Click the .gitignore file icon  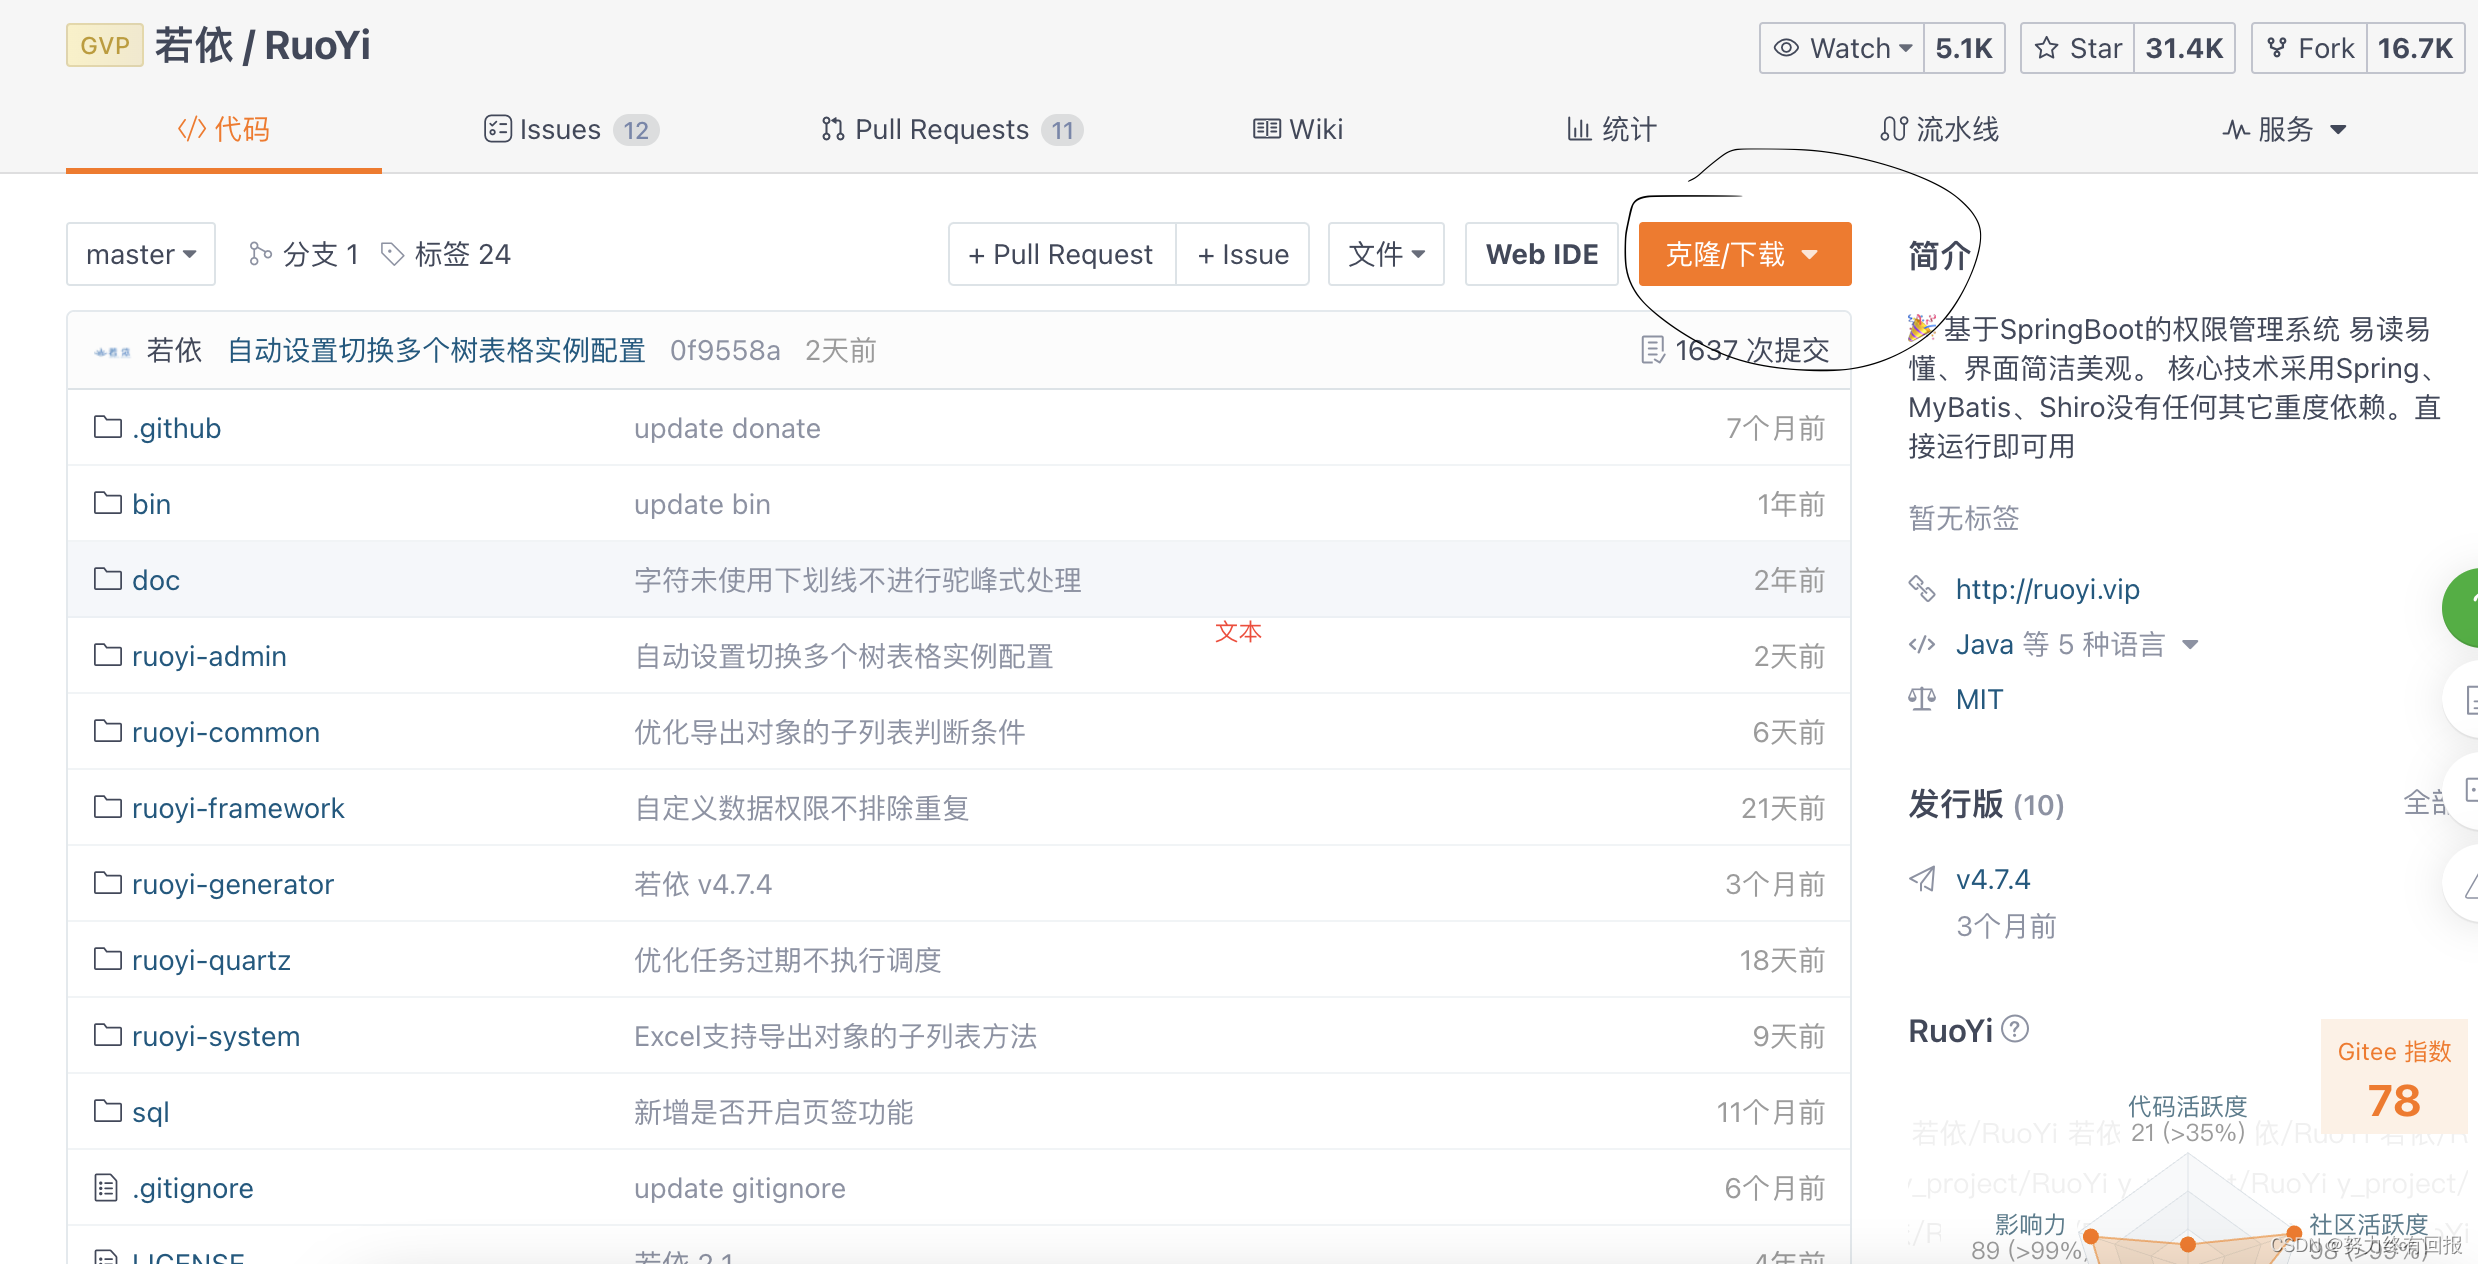pos(106,1188)
